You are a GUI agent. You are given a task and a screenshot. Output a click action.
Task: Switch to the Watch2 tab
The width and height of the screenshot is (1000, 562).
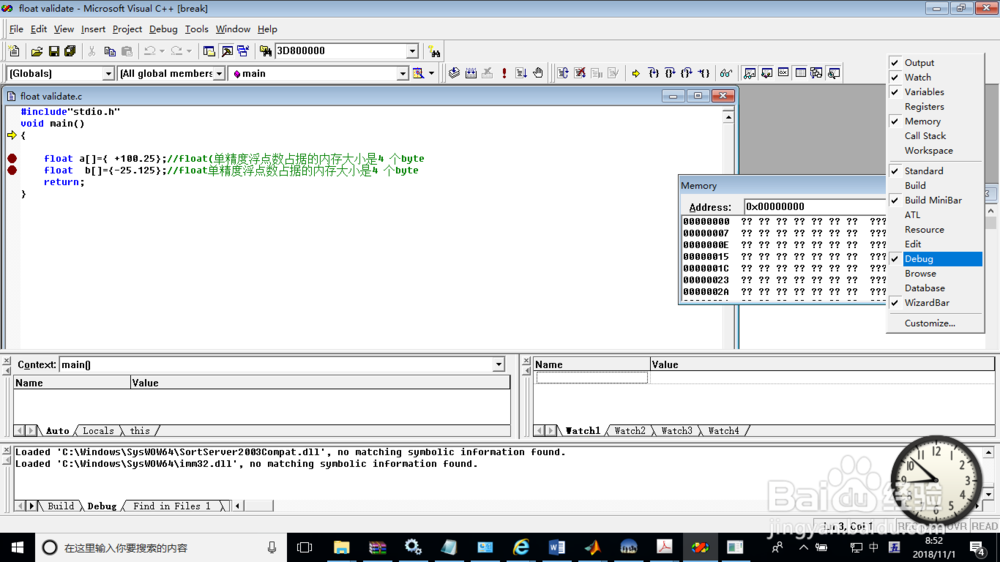[x=629, y=431]
